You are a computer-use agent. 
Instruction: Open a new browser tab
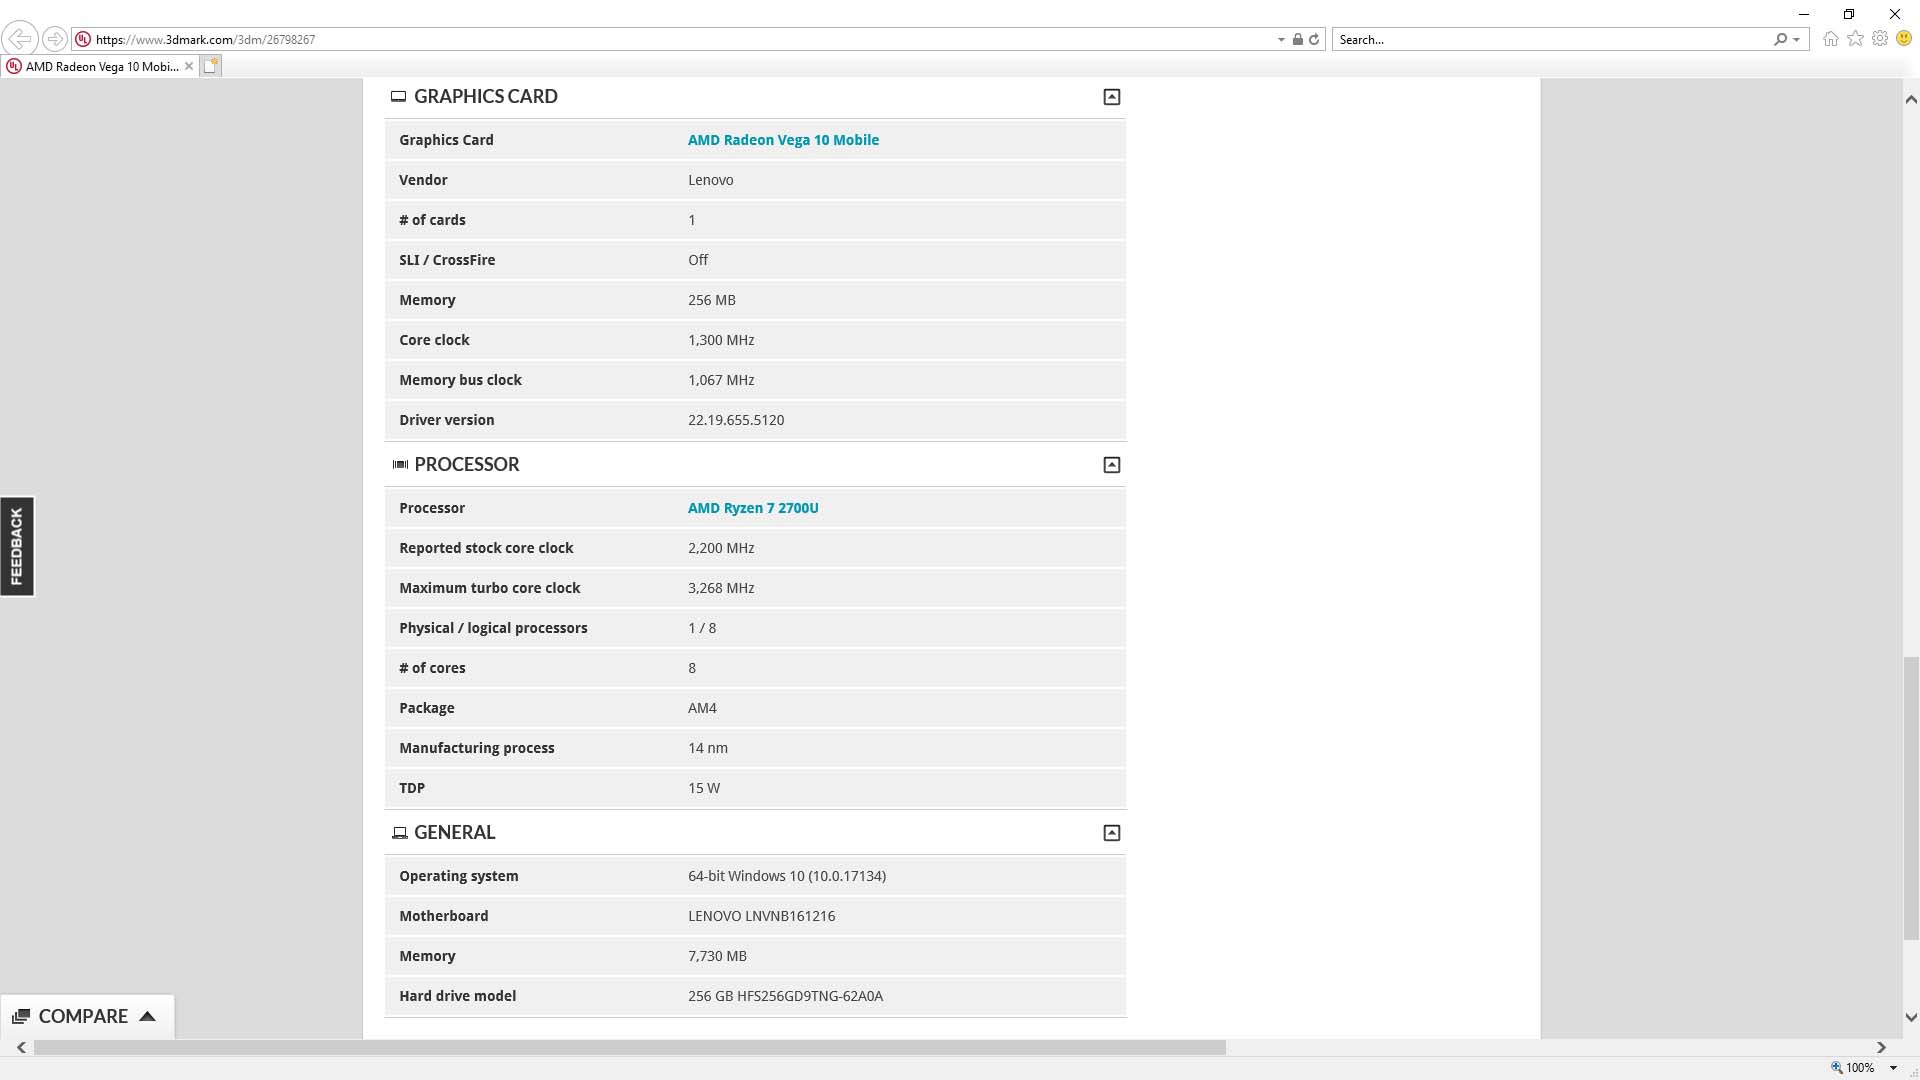pyautogui.click(x=211, y=66)
